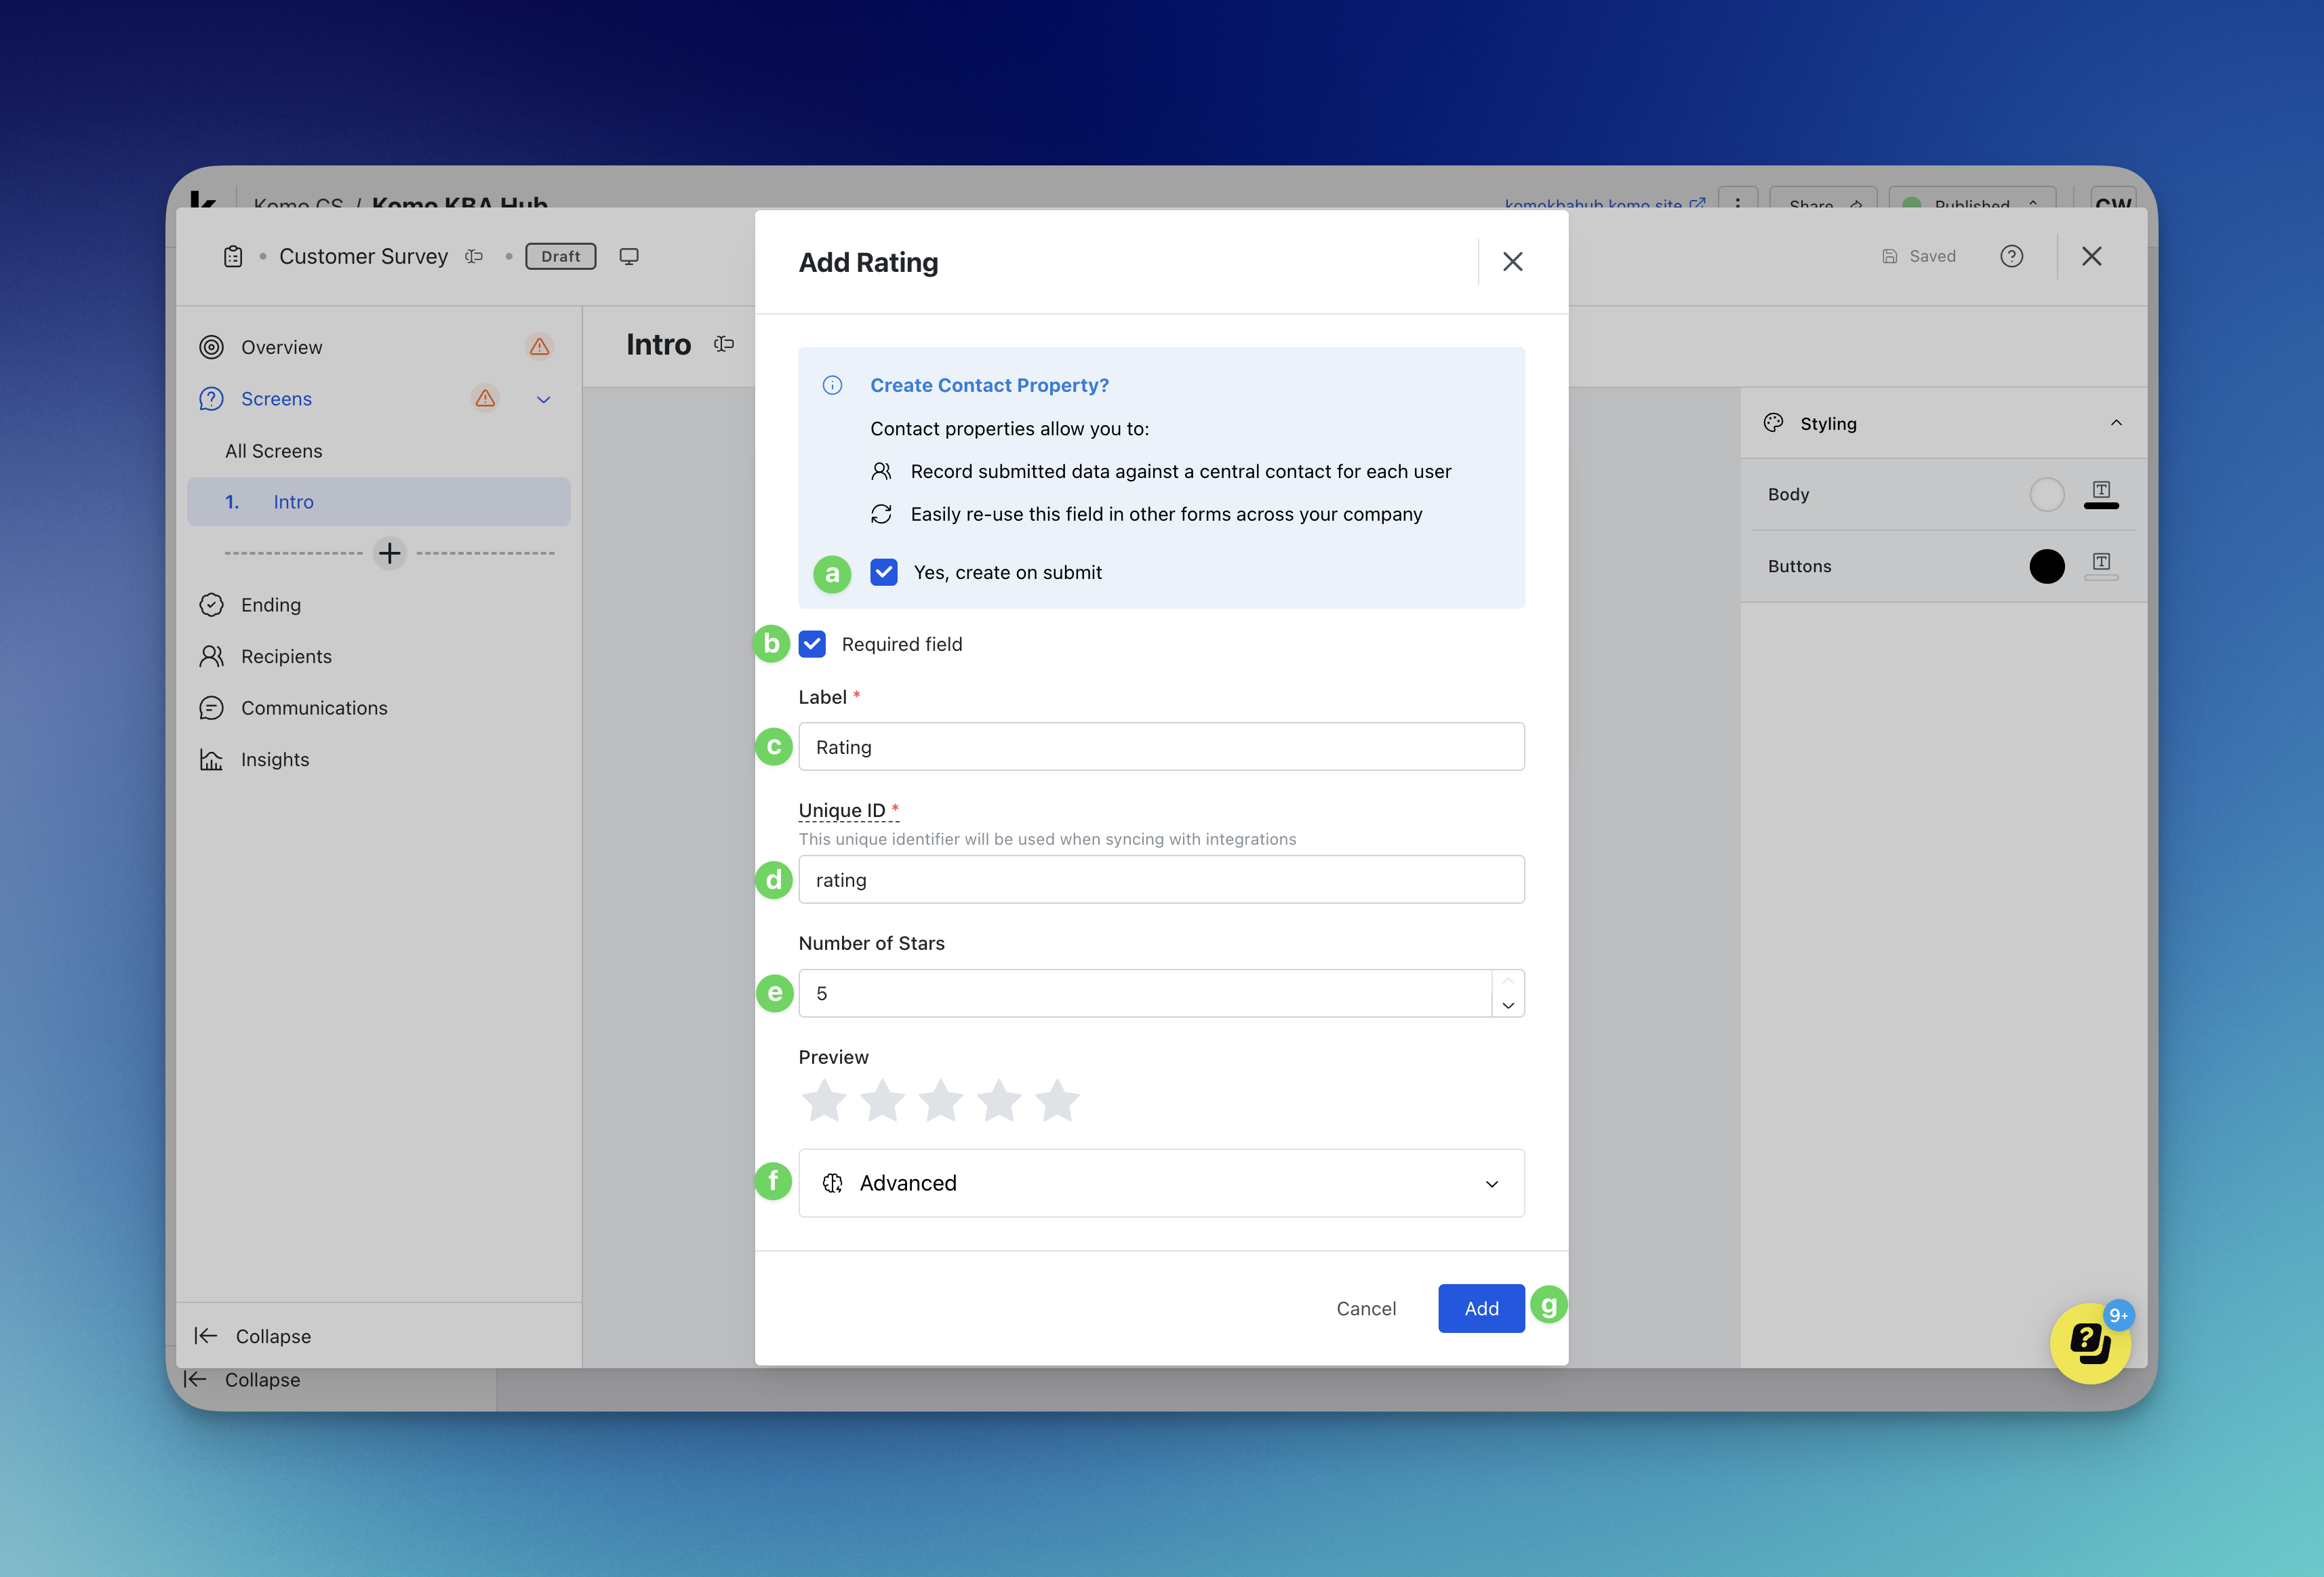Image resolution: width=2324 pixels, height=1577 pixels.
Task: Open Buttons black color swatch
Action: pos(2046,566)
